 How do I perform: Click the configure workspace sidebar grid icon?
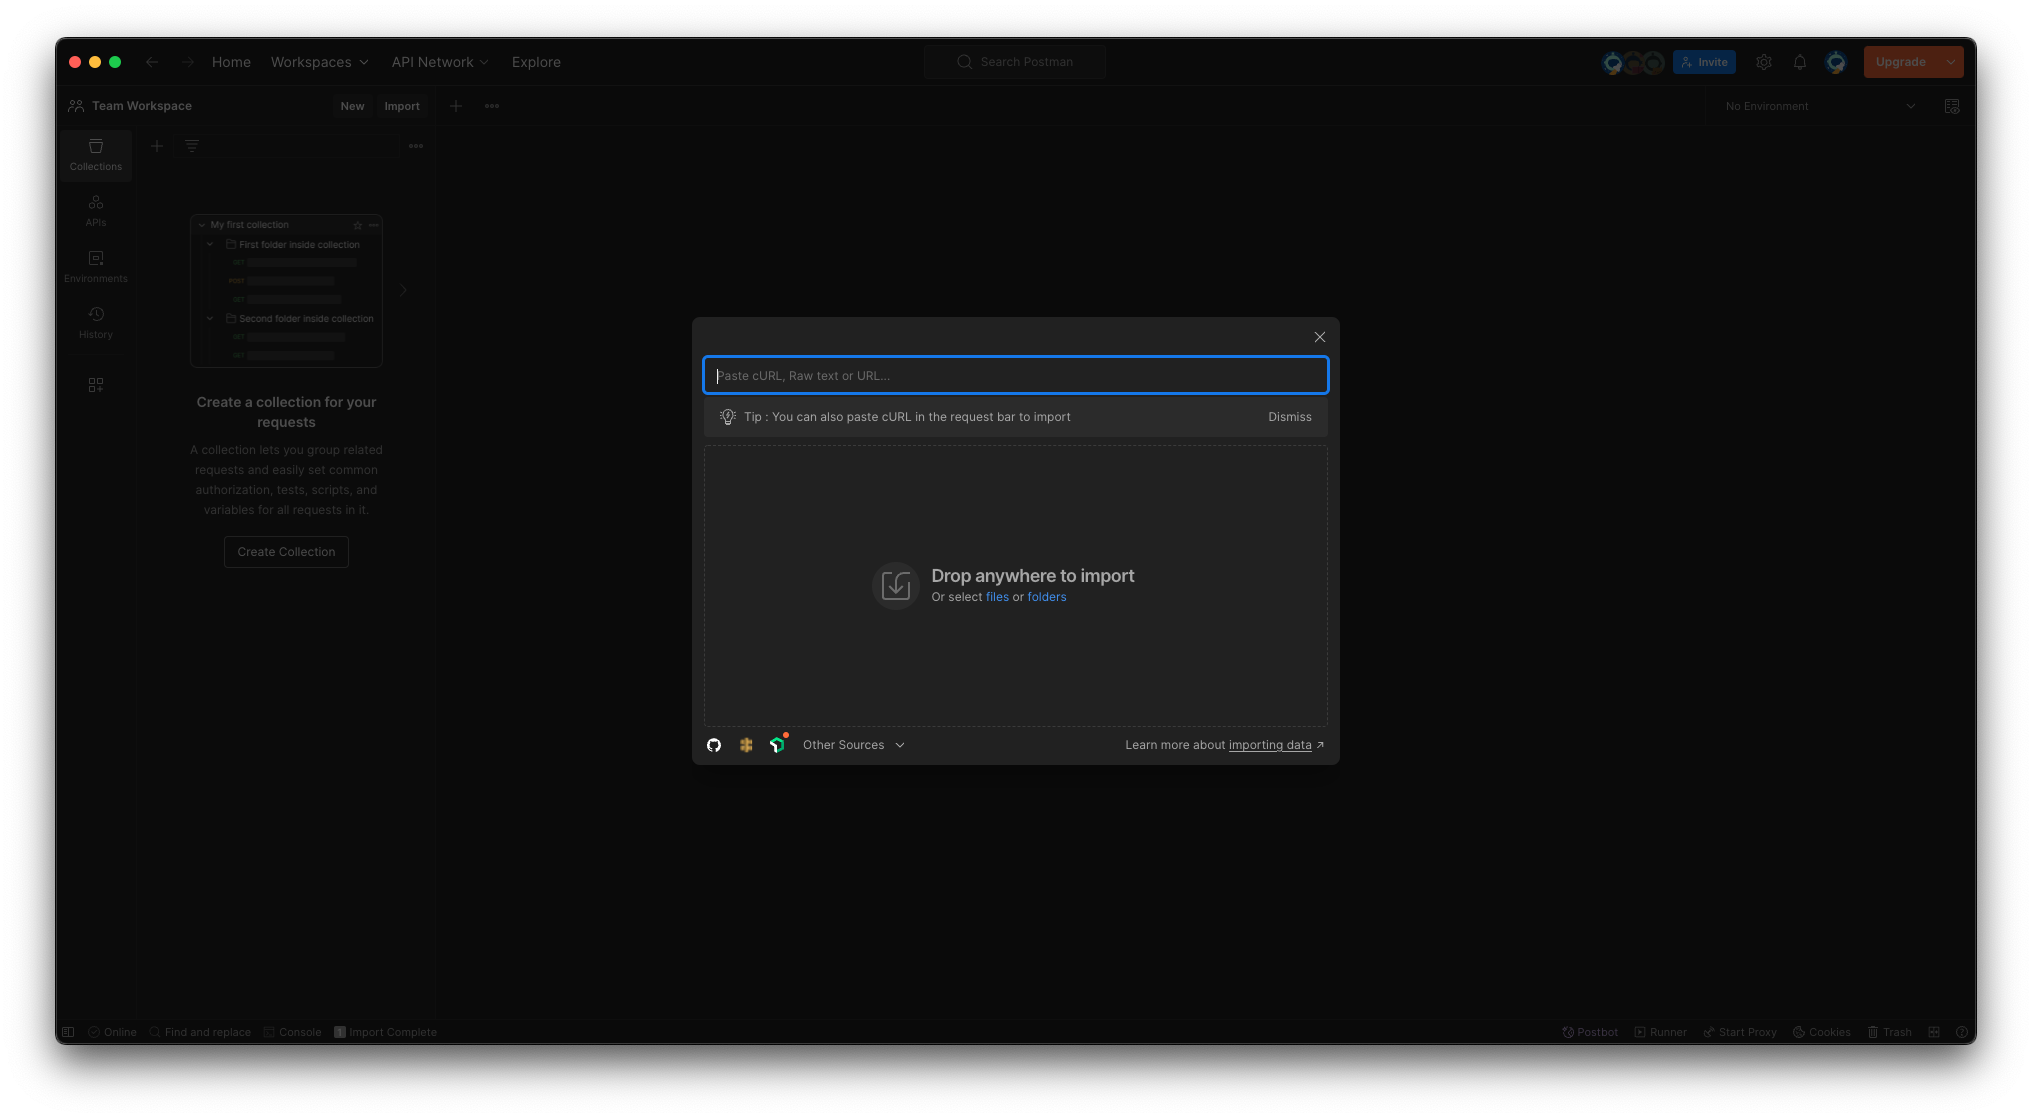tap(96, 385)
